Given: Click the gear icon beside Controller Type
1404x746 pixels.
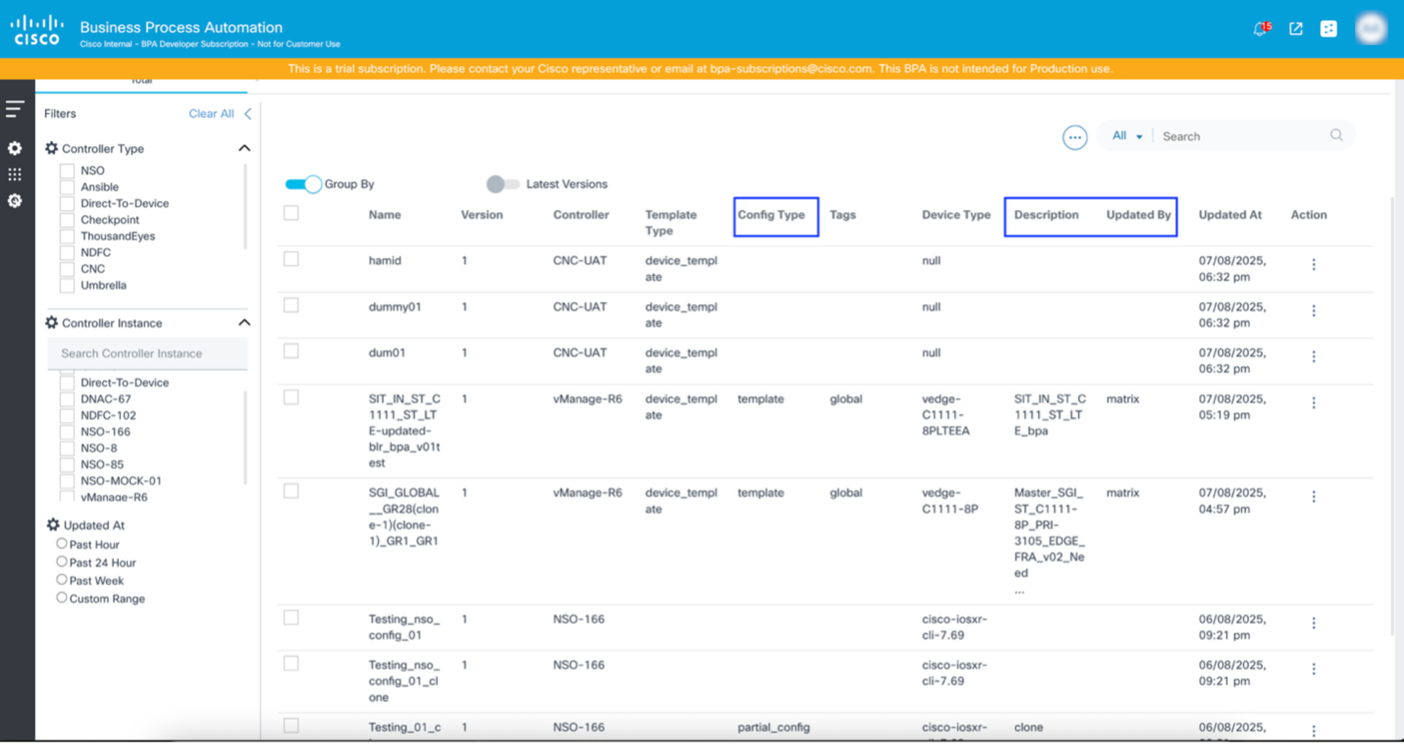Looking at the screenshot, I should [52, 148].
